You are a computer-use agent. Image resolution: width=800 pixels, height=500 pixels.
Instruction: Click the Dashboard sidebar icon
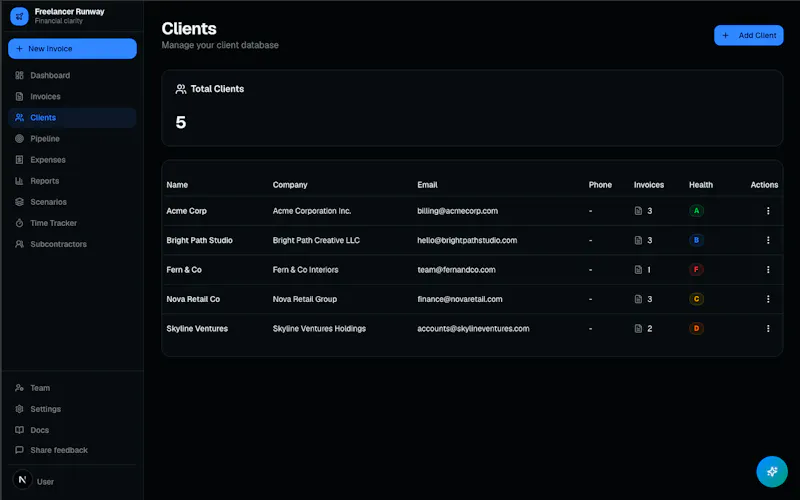(19, 76)
